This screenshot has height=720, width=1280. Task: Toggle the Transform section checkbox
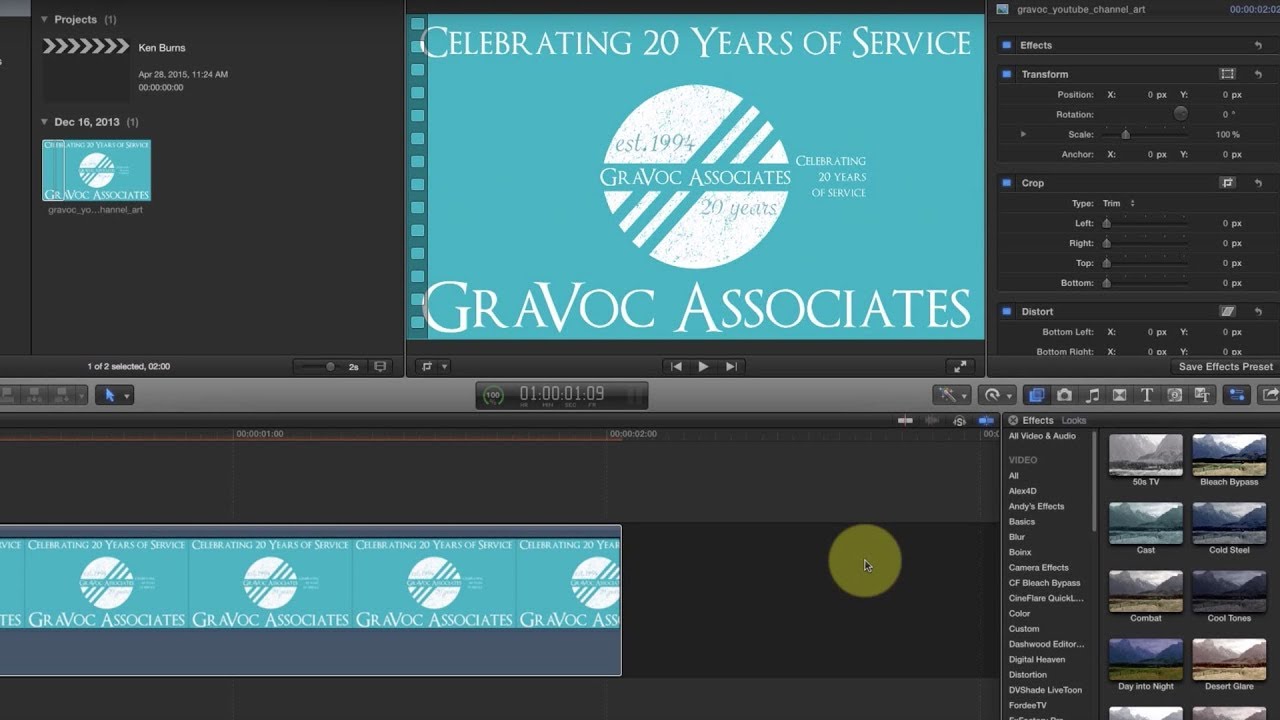point(1007,74)
